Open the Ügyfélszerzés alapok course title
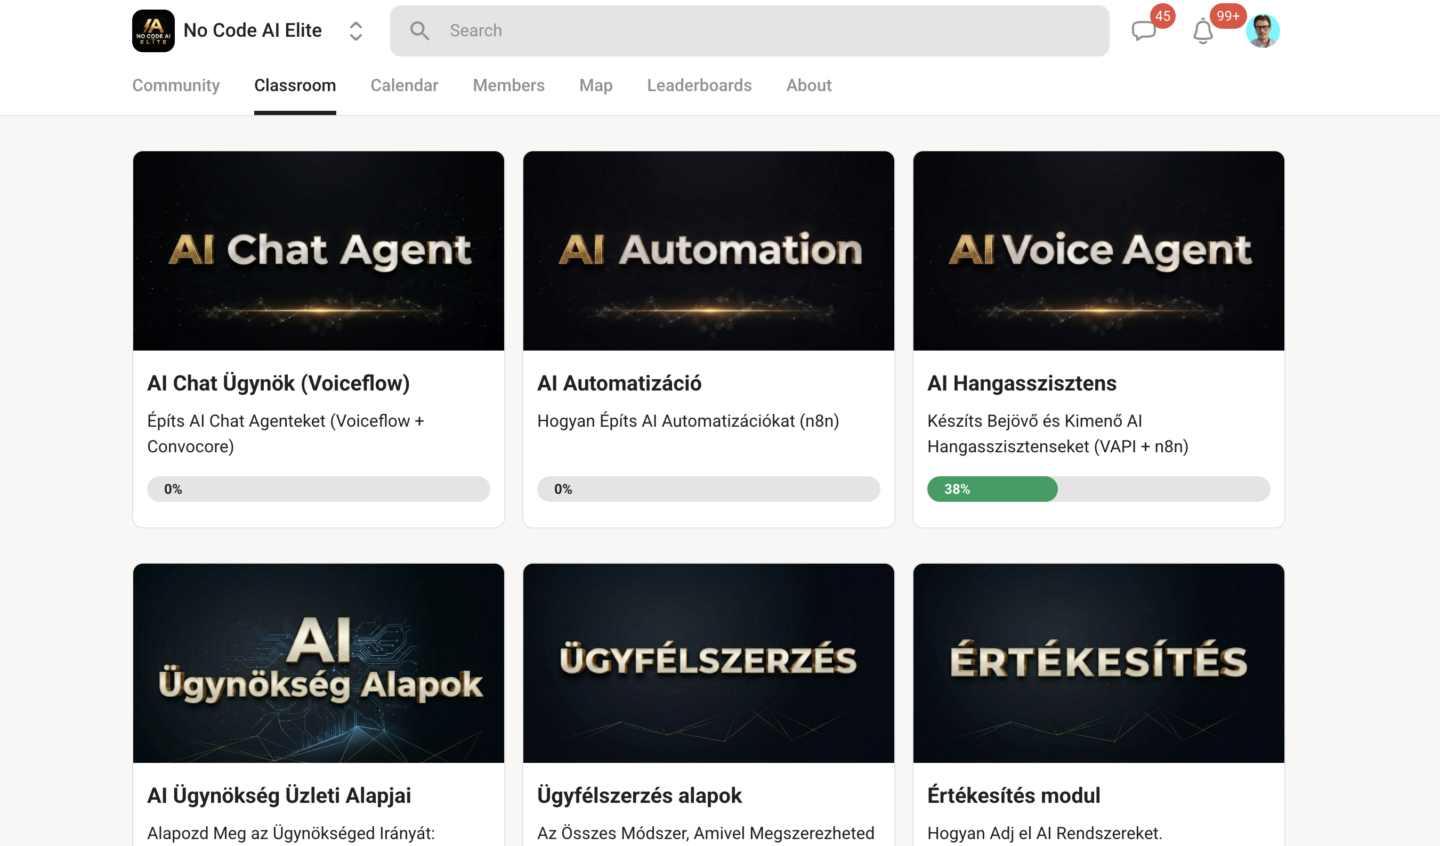The width and height of the screenshot is (1440, 846). click(x=640, y=796)
